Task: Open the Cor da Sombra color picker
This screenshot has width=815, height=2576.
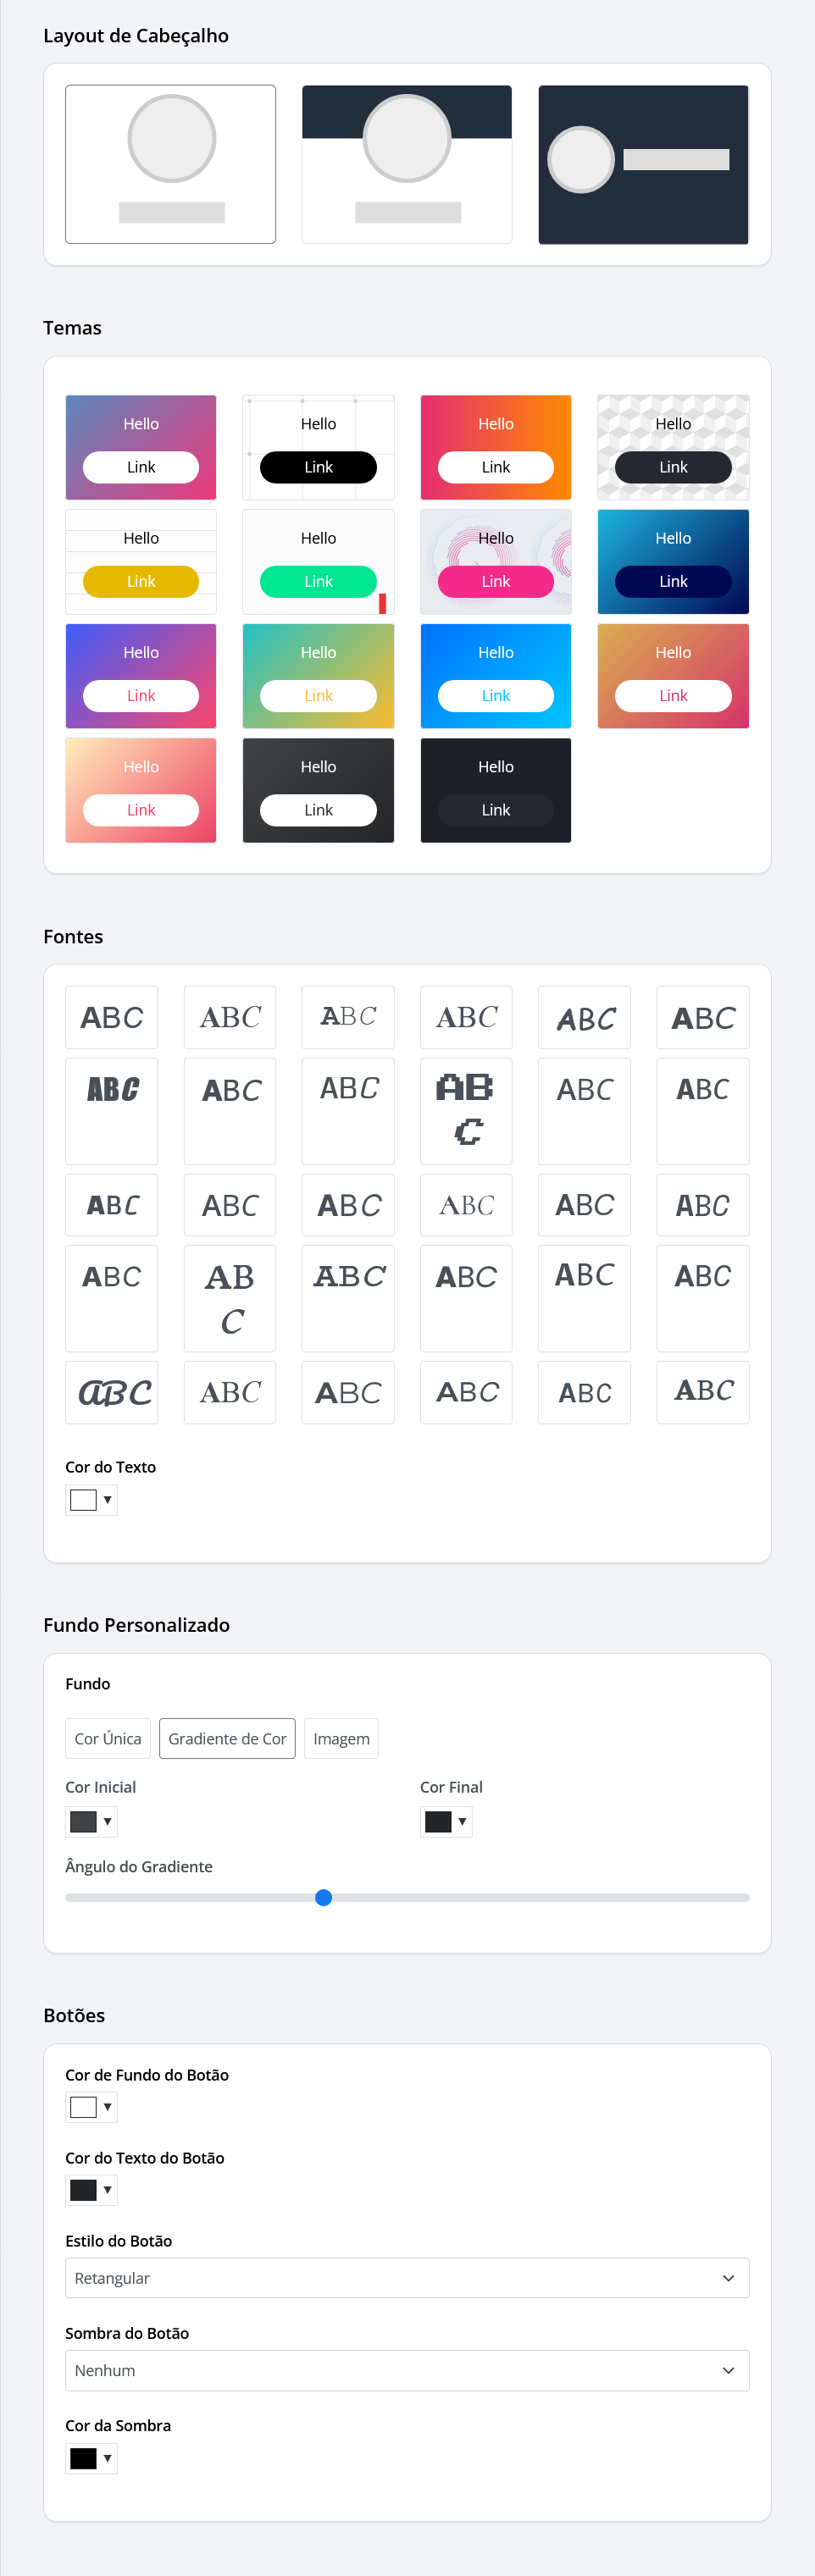Action: [91, 2458]
